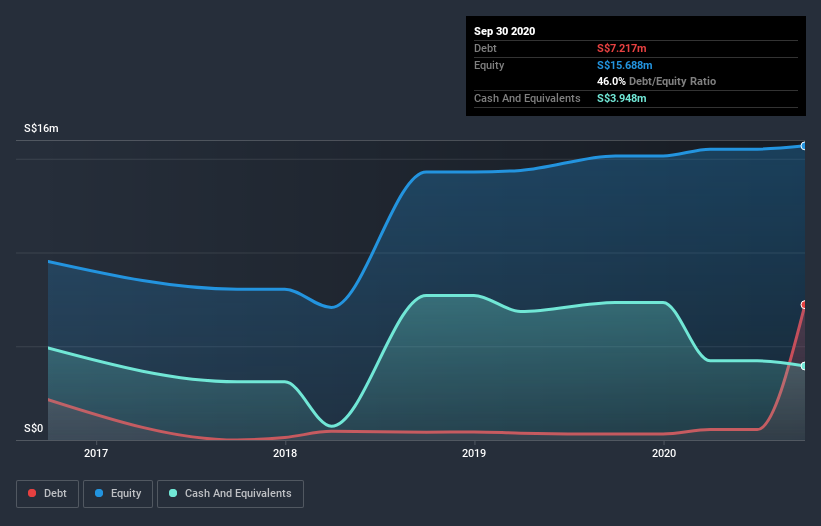This screenshot has height=526, width=821.
Task: Click the S$7.217m debt value
Action: coord(622,48)
